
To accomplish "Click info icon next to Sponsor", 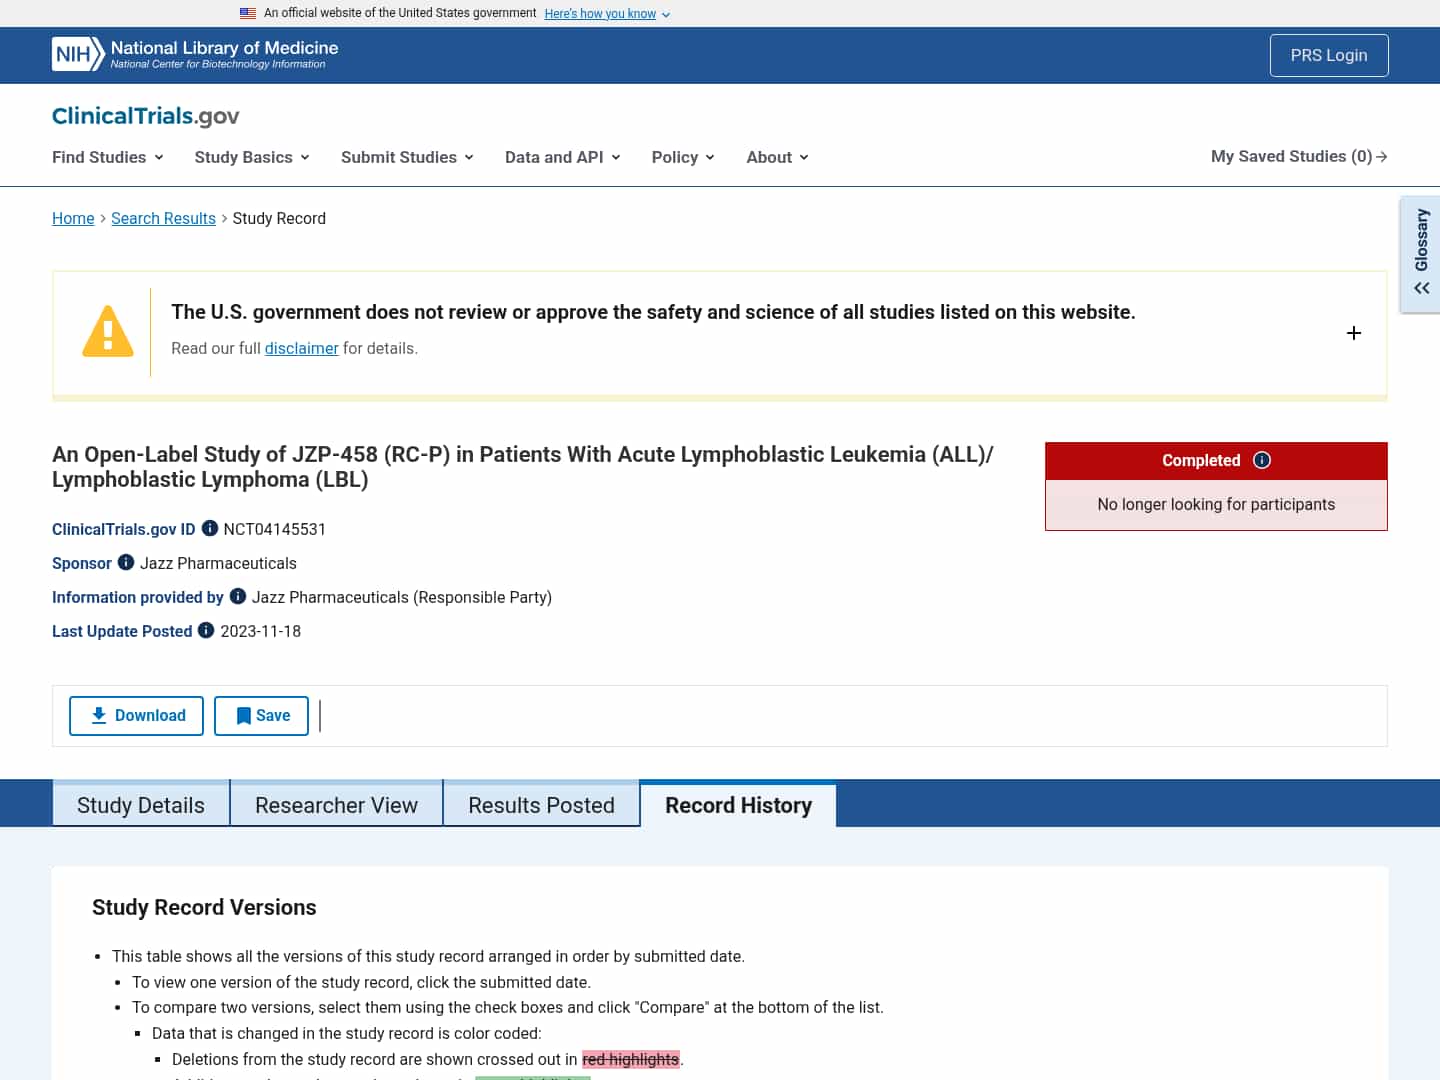I will (x=126, y=562).
